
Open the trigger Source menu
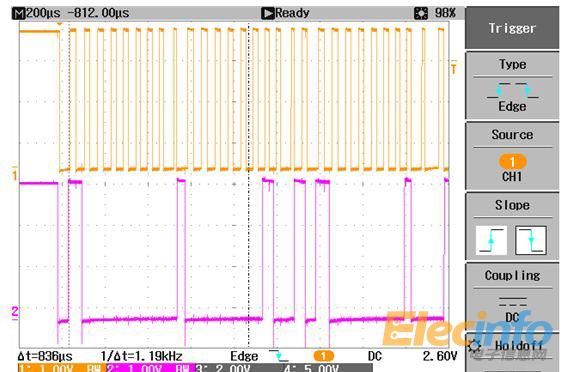[x=513, y=155]
